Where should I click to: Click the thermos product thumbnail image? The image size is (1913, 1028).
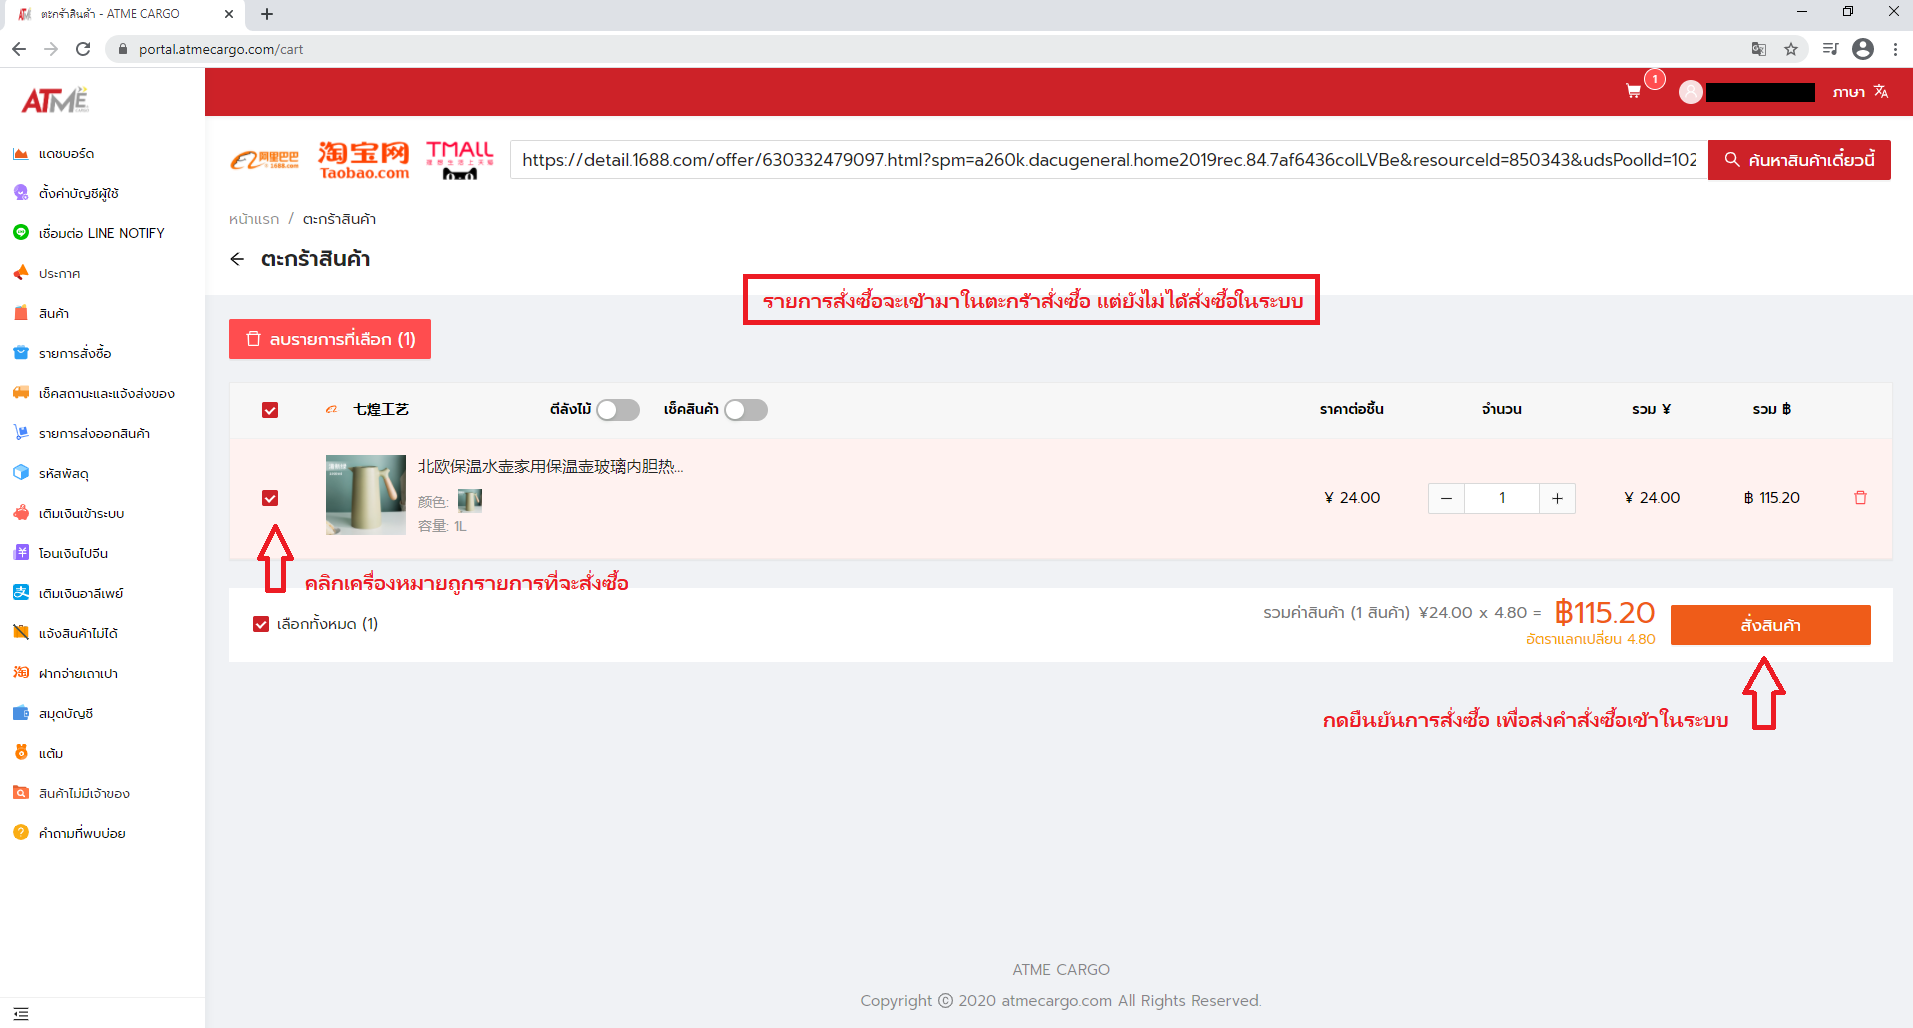(x=366, y=495)
